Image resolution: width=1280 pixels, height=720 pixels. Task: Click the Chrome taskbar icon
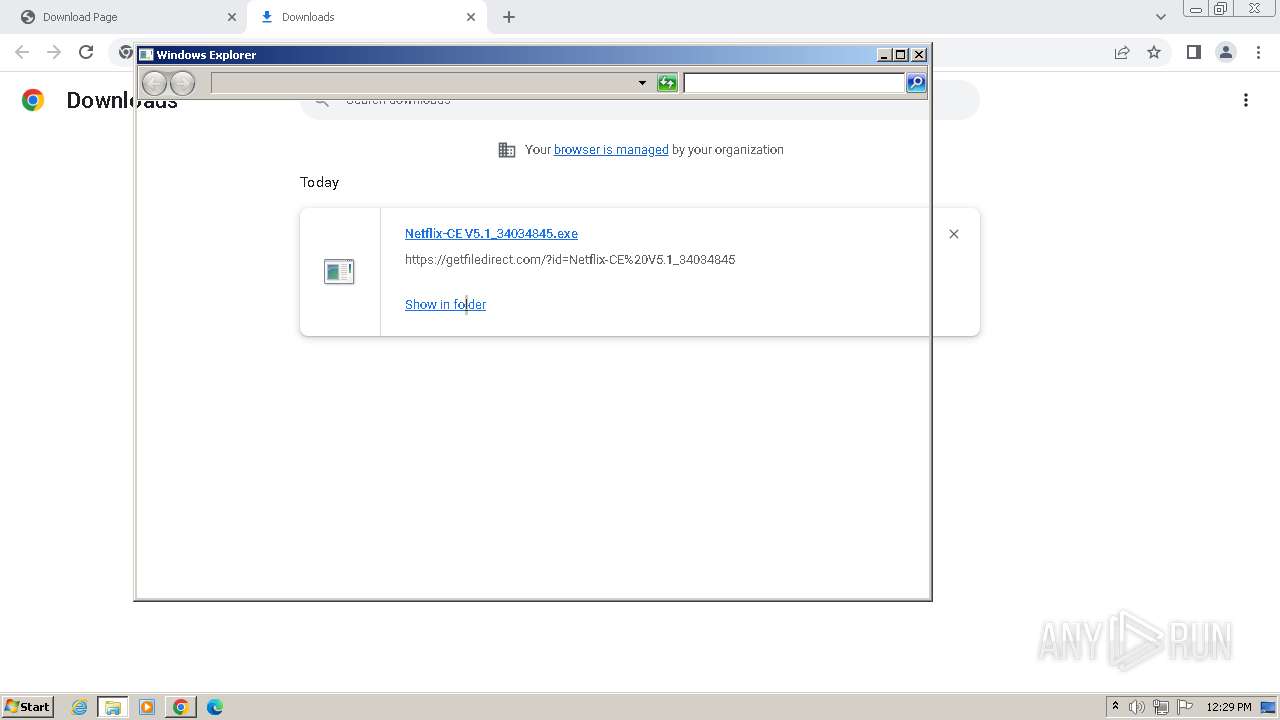tap(181, 707)
